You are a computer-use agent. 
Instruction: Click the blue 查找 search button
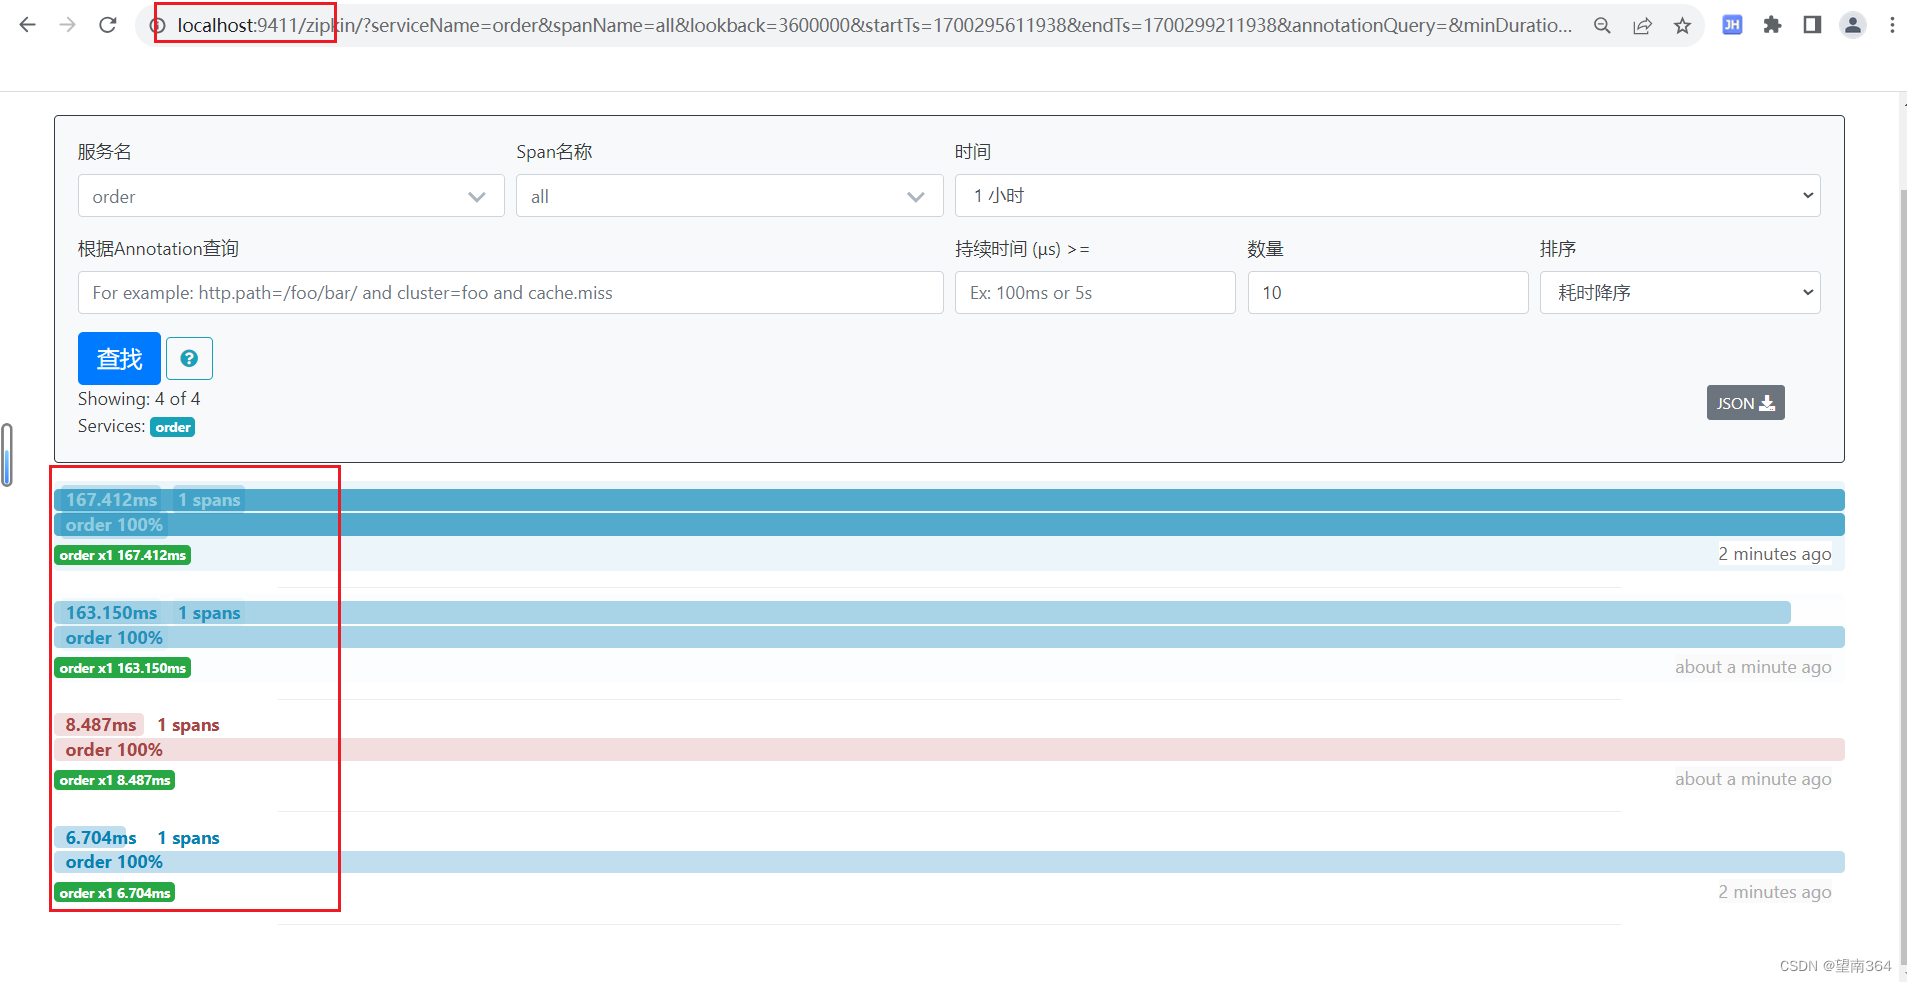pos(119,358)
